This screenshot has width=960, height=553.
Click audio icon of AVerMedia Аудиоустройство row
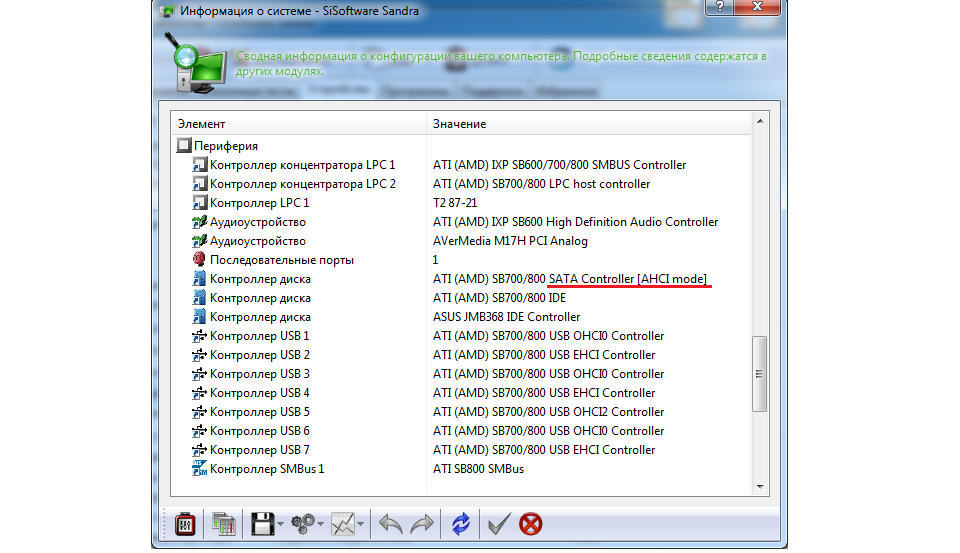click(199, 241)
